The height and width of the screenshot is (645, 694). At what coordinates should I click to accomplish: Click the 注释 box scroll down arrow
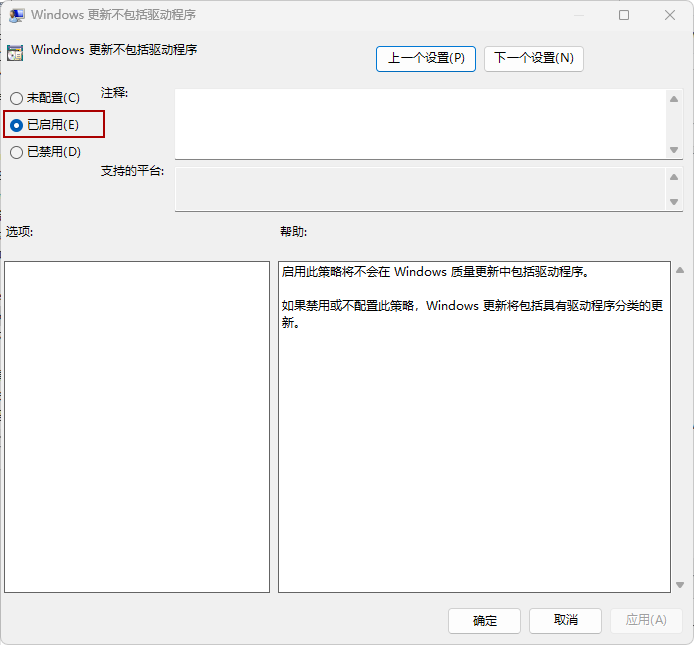pyautogui.click(x=674, y=150)
